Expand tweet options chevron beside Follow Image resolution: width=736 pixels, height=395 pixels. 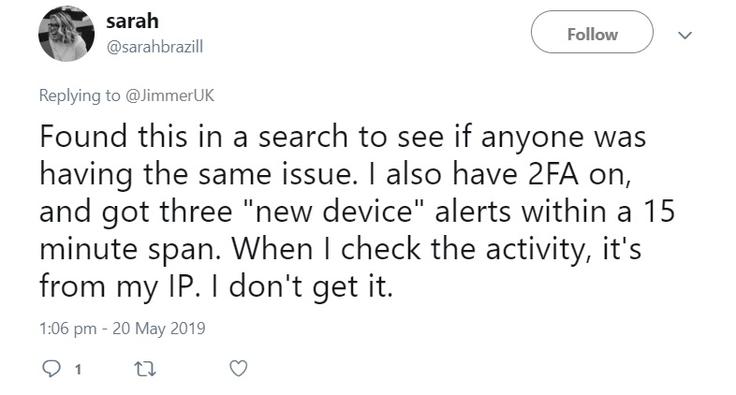coord(685,35)
